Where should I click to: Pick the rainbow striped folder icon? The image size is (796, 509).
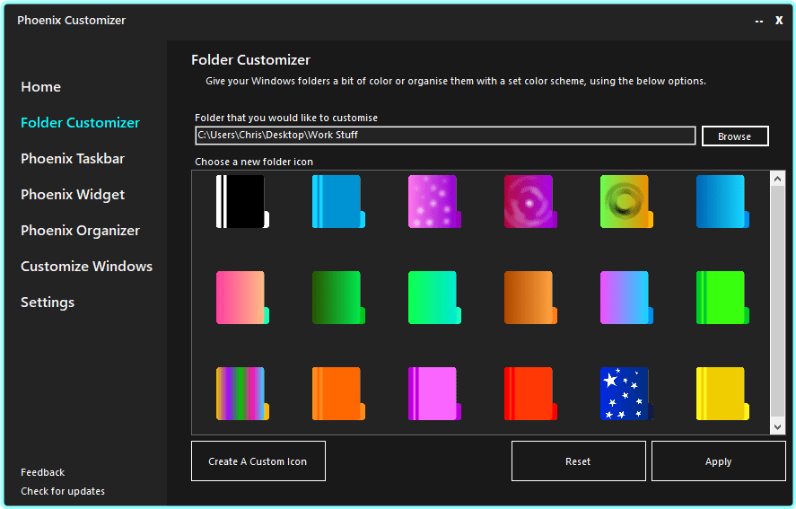click(x=241, y=393)
